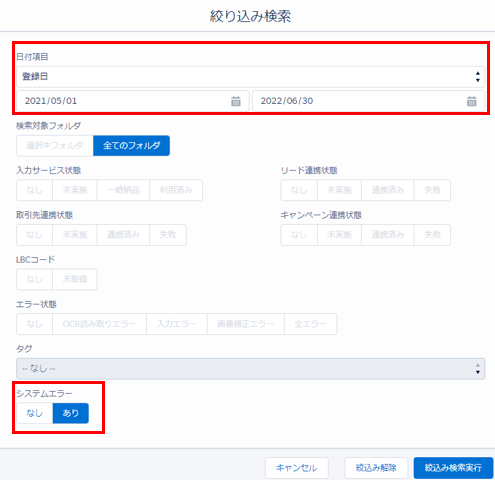Set システムエラー to あり

(71, 413)
